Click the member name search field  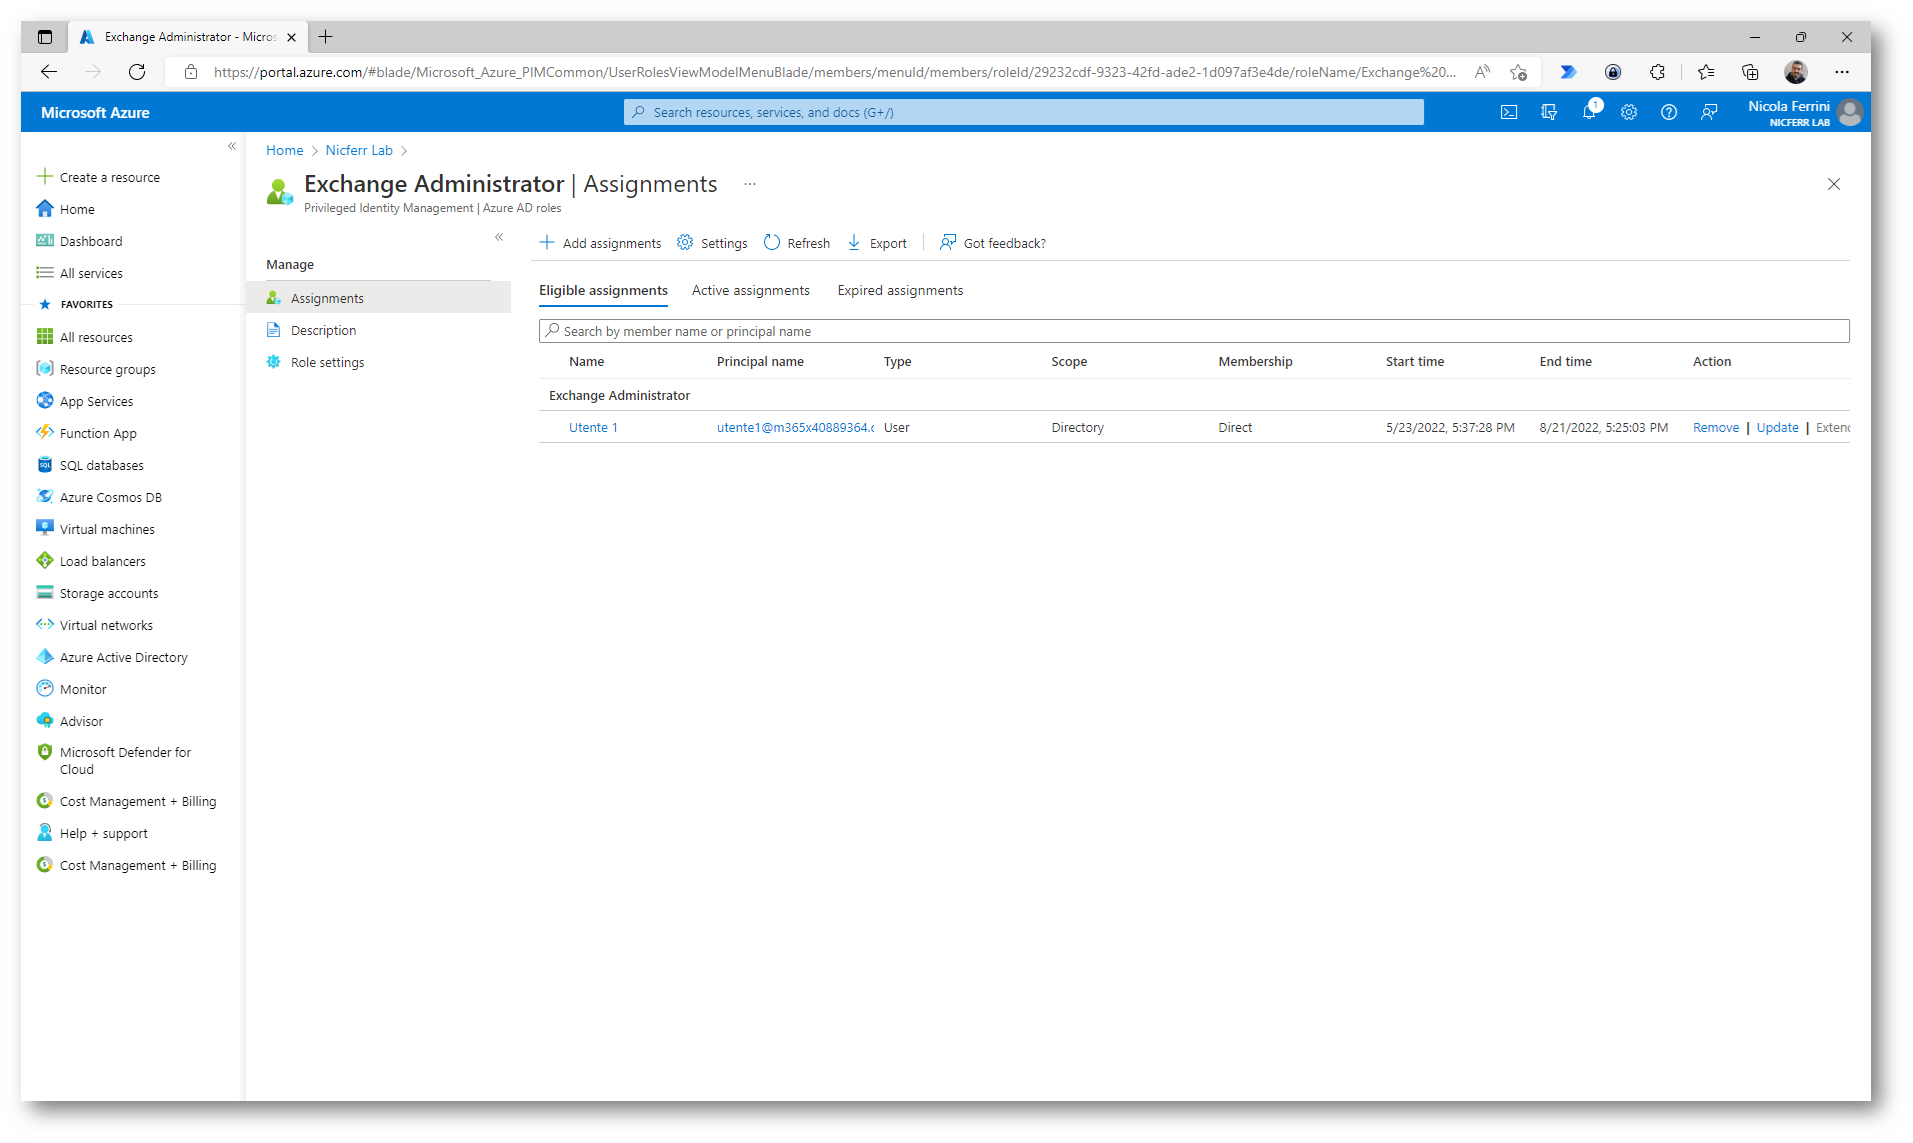coord(1194,331)
